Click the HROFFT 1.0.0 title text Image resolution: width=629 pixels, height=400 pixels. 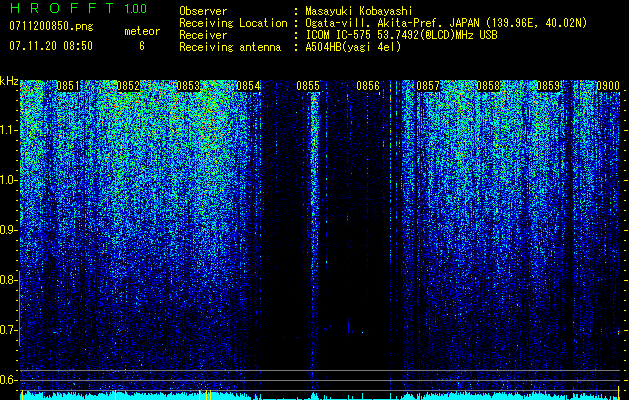click(x=78, y=8)
